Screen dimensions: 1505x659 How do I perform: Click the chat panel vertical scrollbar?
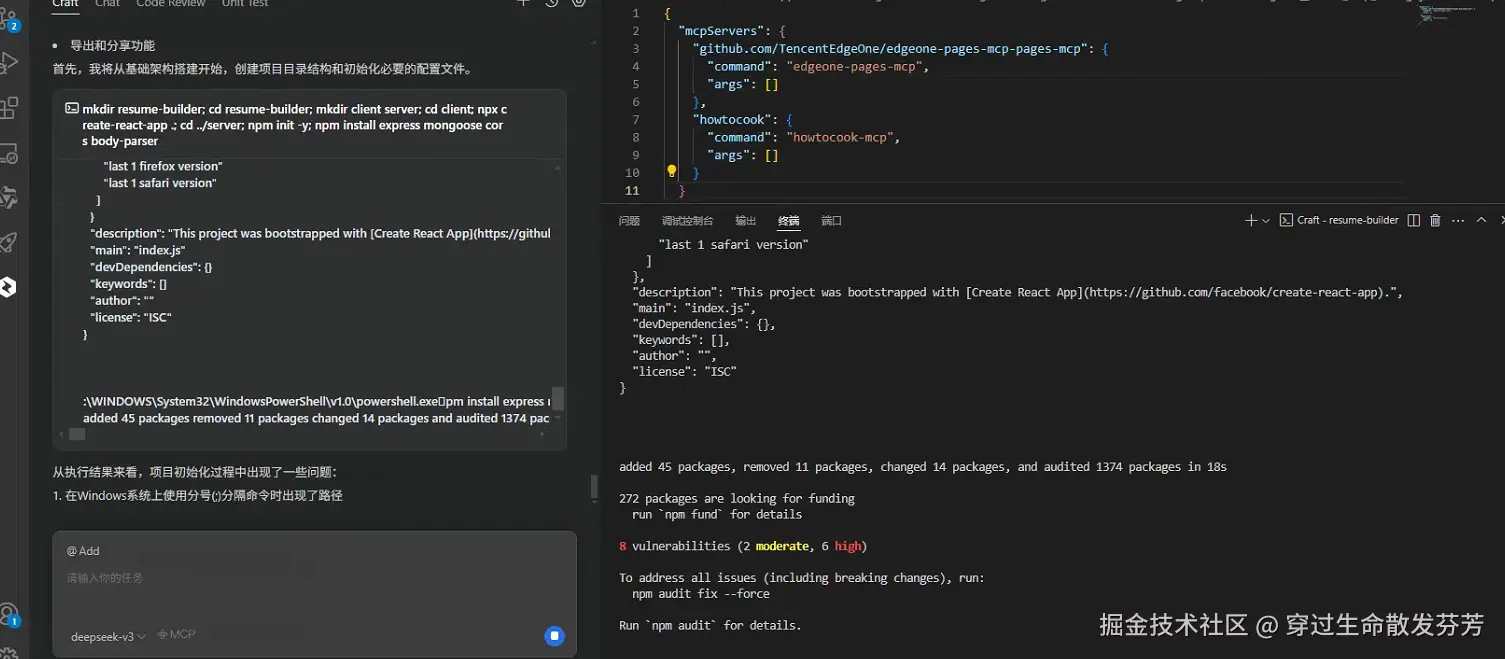click(595, 488)
